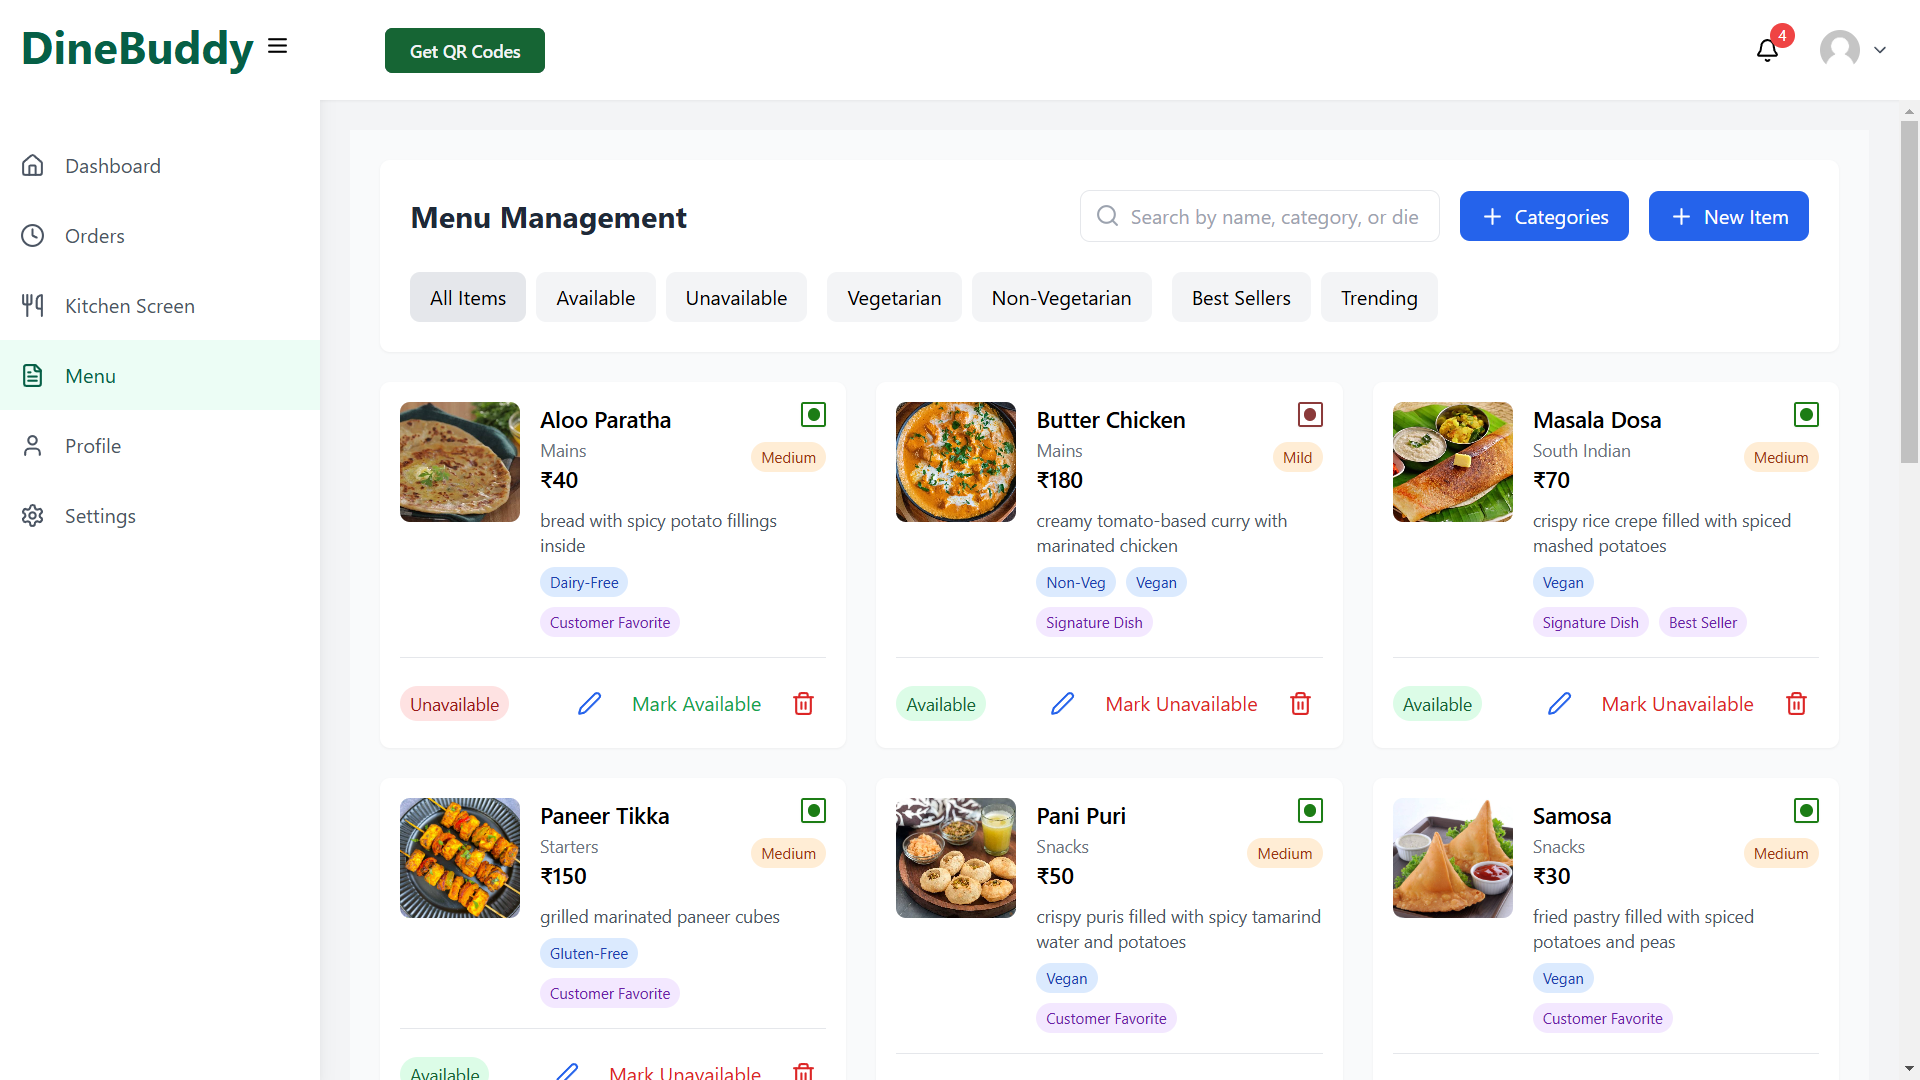The height and width of the screenshot is (1080, 1920).
Task: Filter by Vegetarian items
Action: (x=894, y=297)
